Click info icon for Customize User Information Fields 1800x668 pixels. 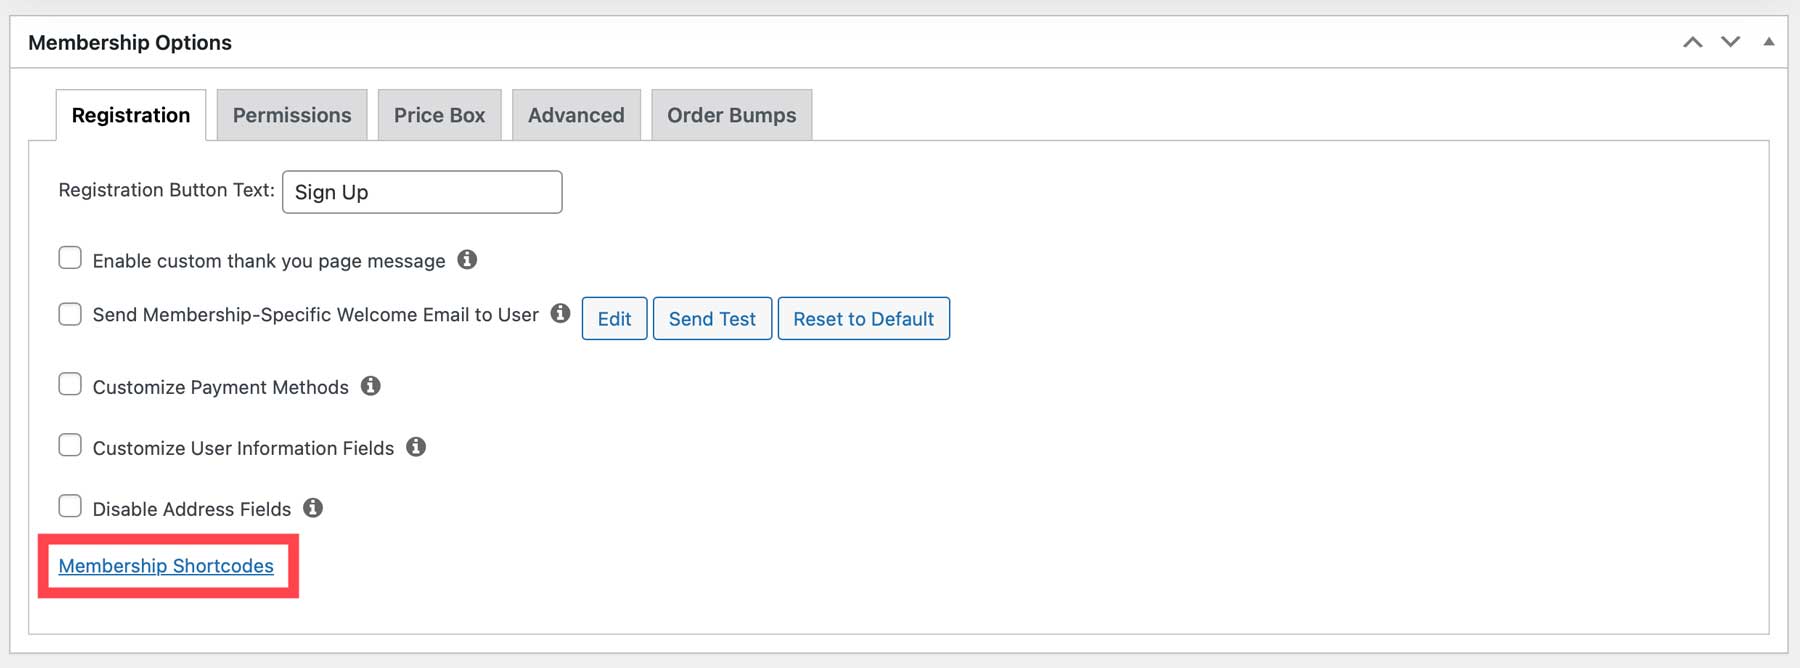coord(416,447)
